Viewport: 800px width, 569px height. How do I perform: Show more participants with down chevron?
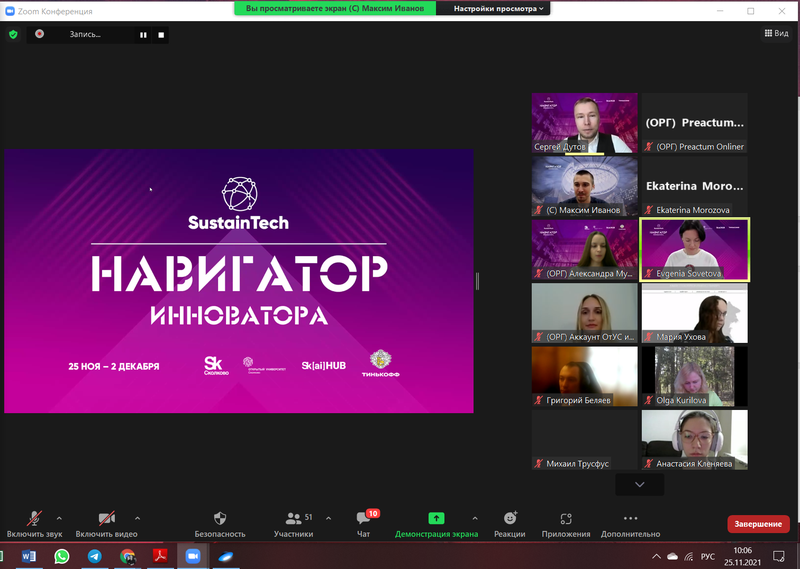pyautogui.click(x=640, y=484)
